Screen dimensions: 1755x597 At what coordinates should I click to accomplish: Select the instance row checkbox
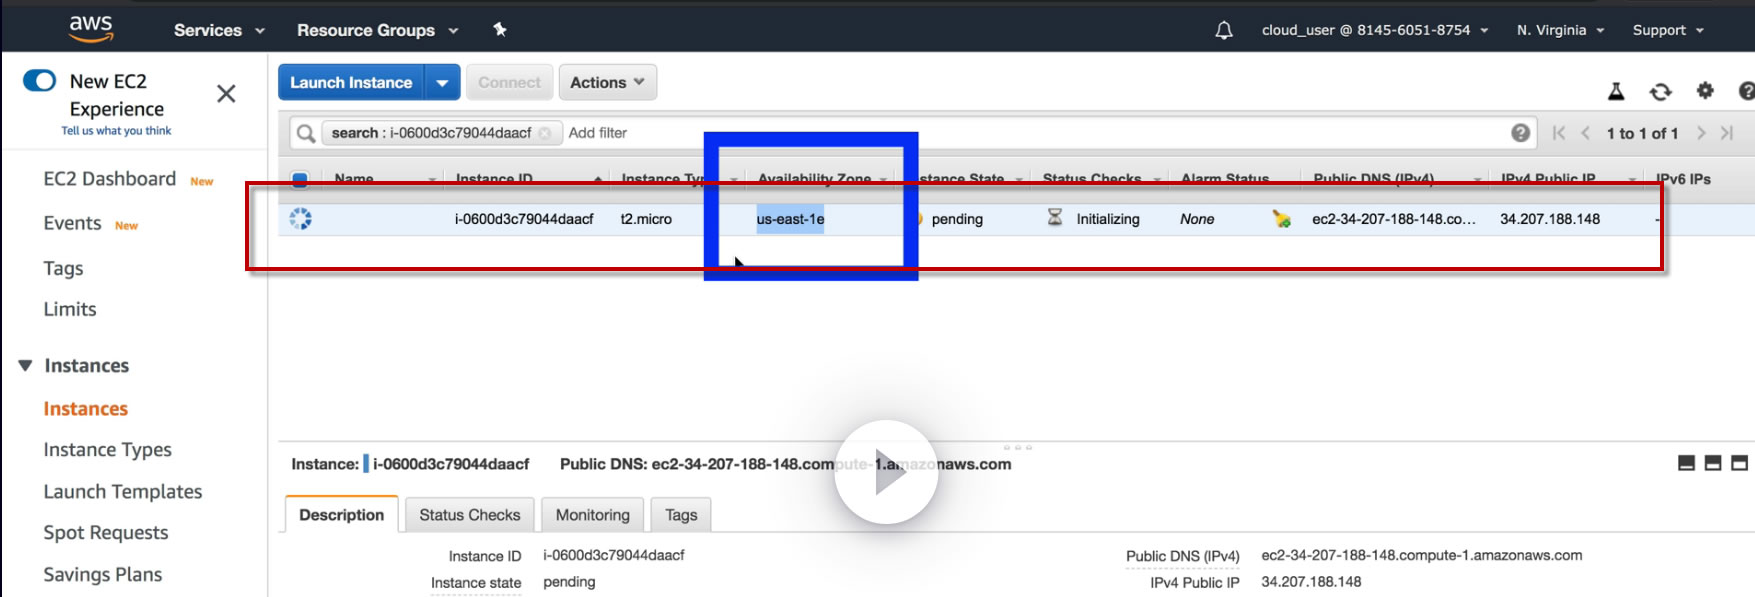(300, 219)
